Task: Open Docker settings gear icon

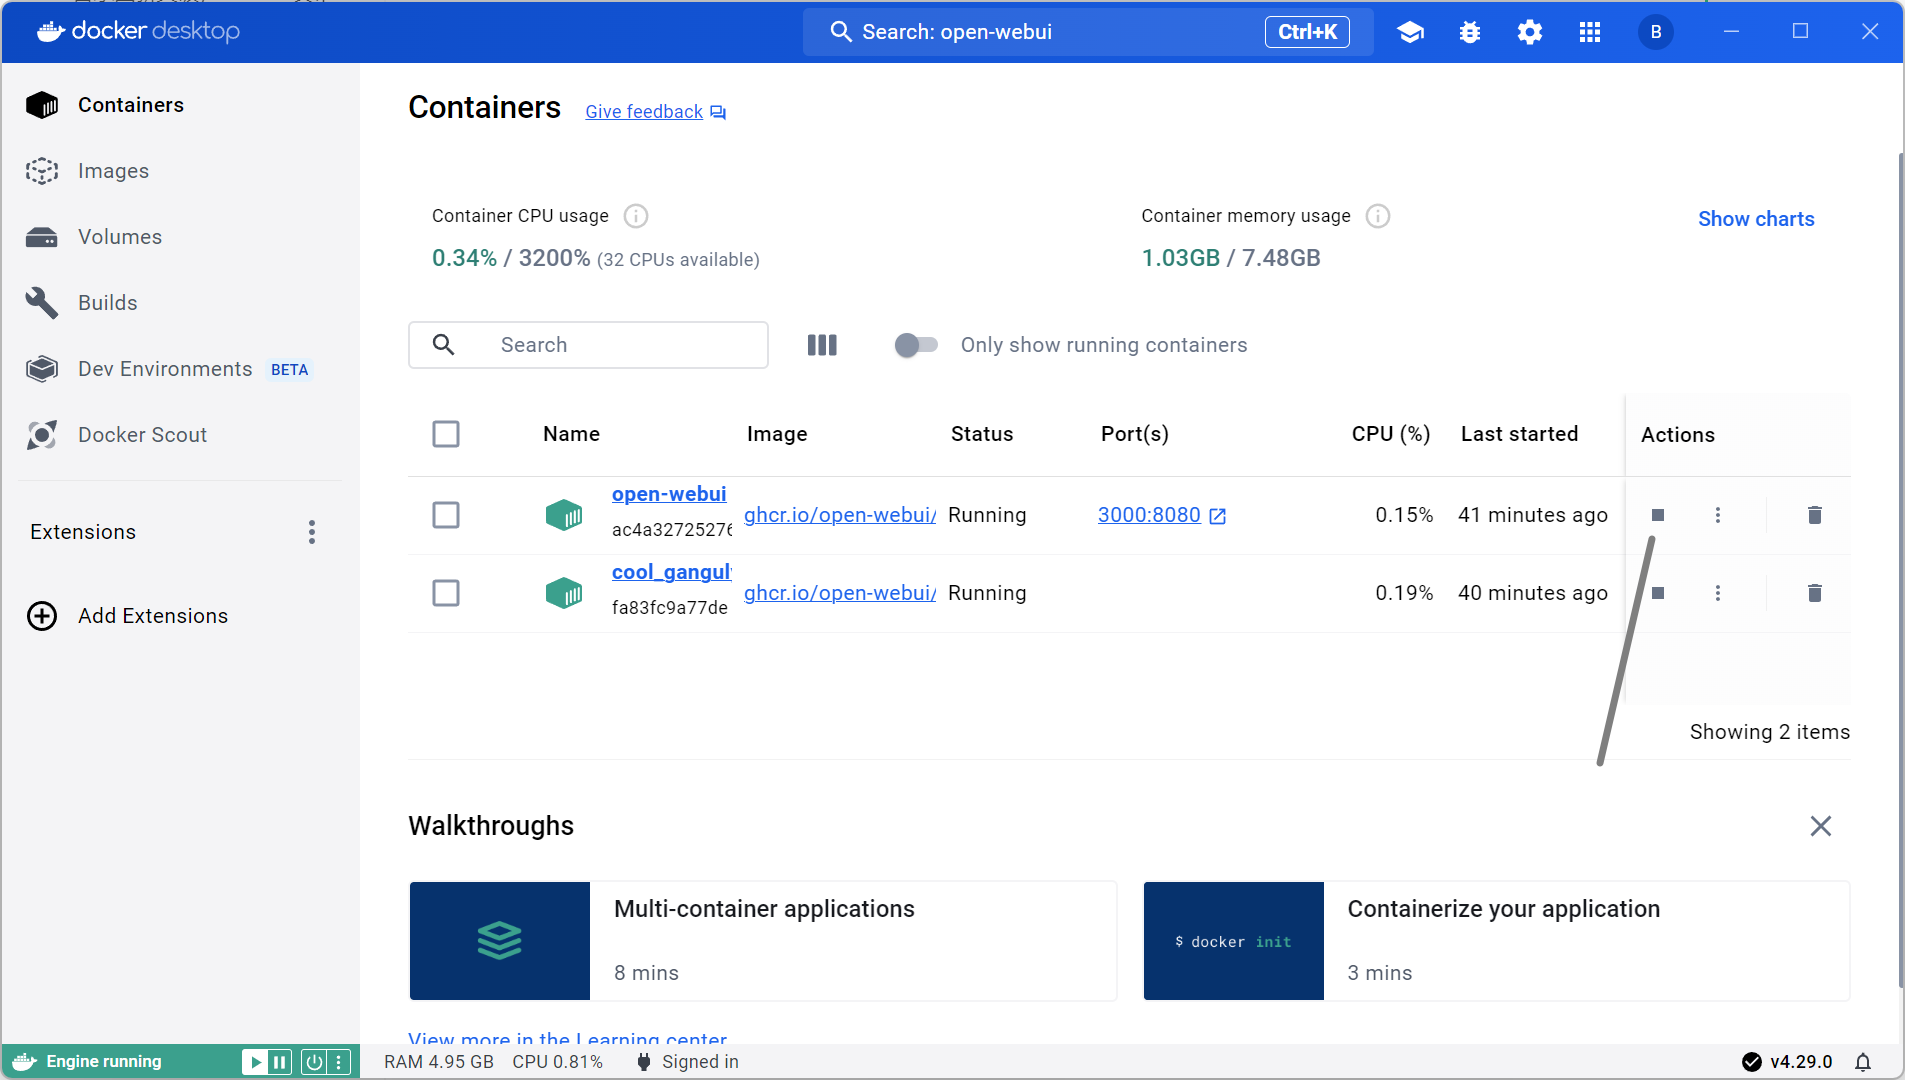Action: (x=1530, y=32)
